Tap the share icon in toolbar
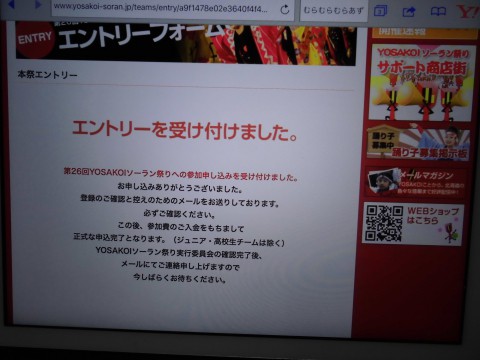Image resolution: width=480 pixels, height=360 pixels. coord(409,12)
